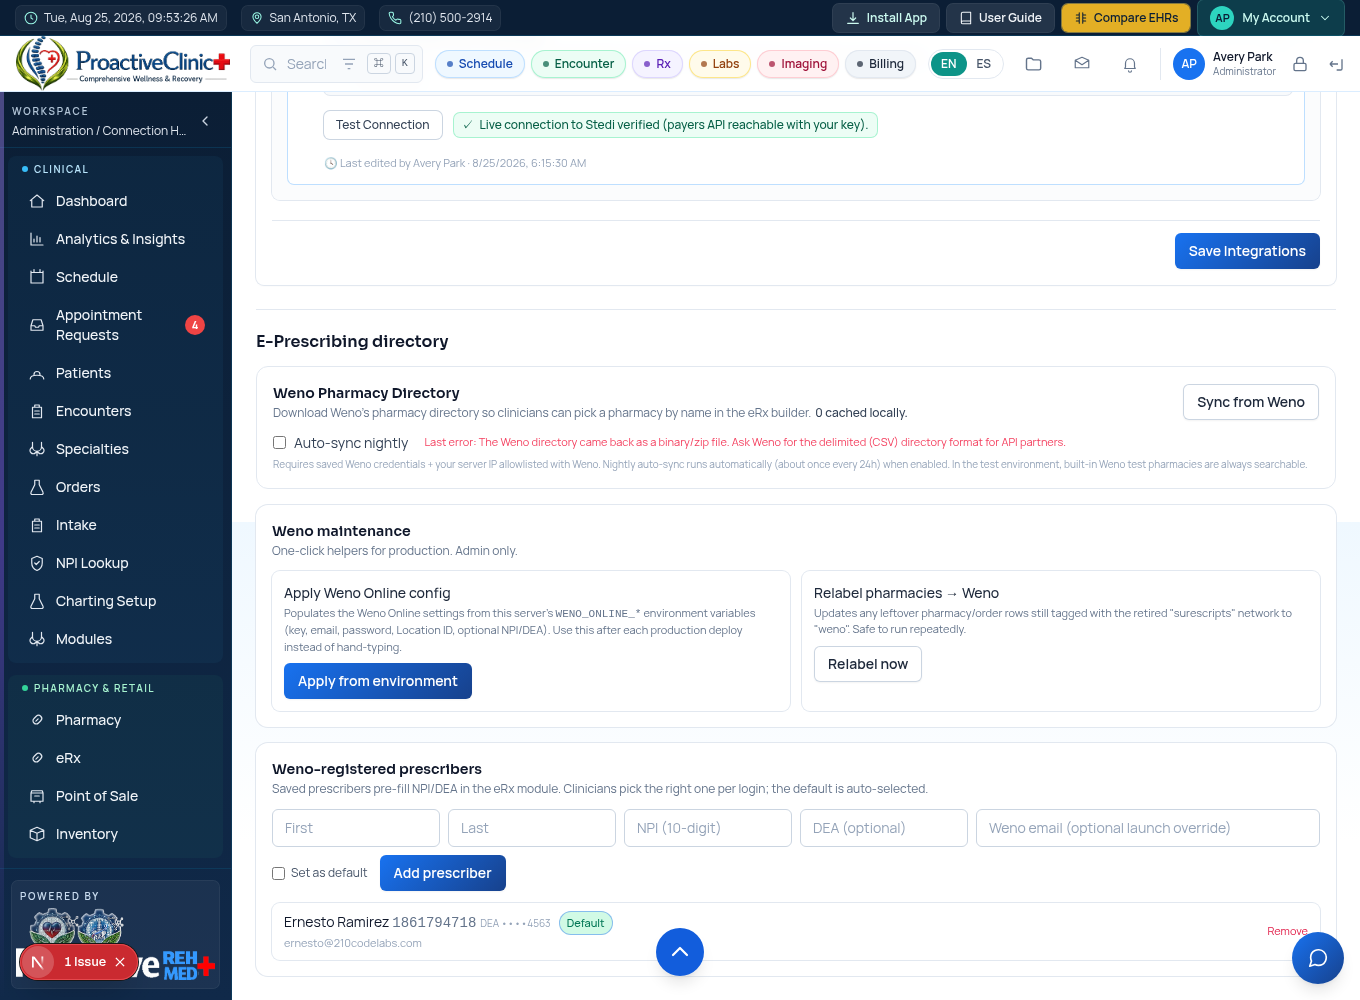Click Apply from environment

378,681
